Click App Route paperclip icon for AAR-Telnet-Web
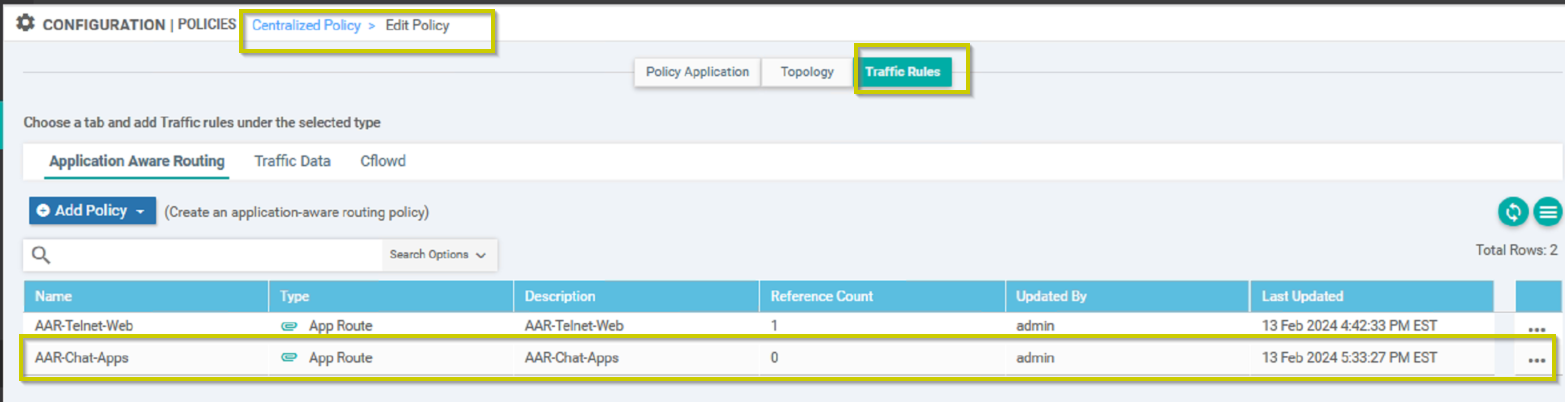The image size is (1565, 402). click(x=290, y=326)
